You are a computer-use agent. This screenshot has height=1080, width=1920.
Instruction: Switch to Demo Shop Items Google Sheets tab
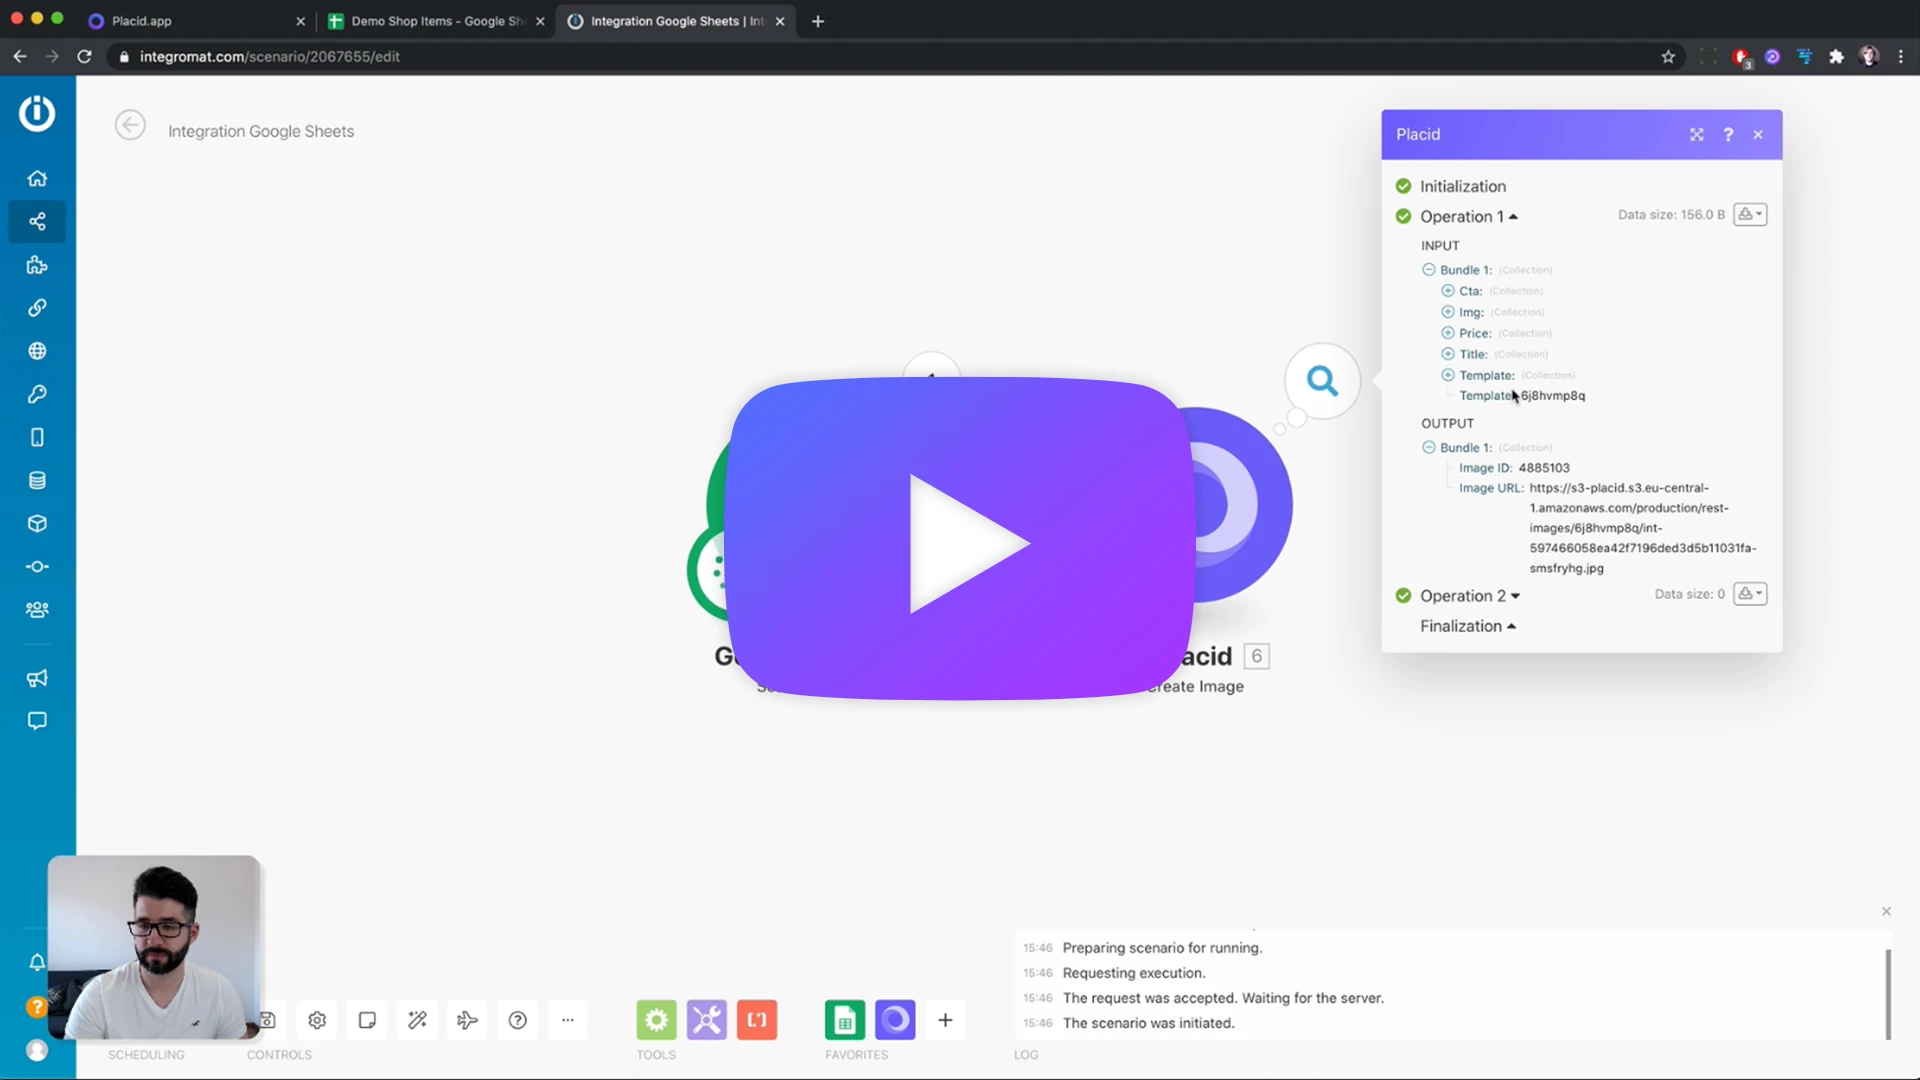(x=435, y=21)
